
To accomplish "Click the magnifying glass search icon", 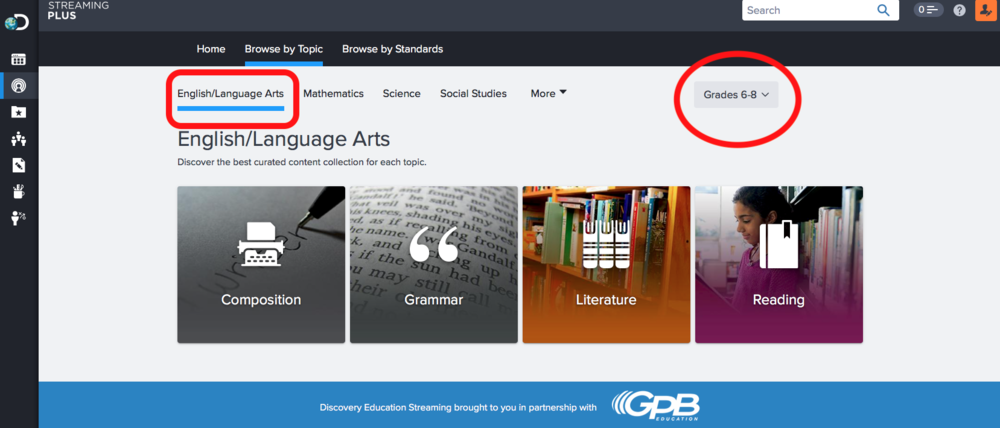I will coord(883,10).
